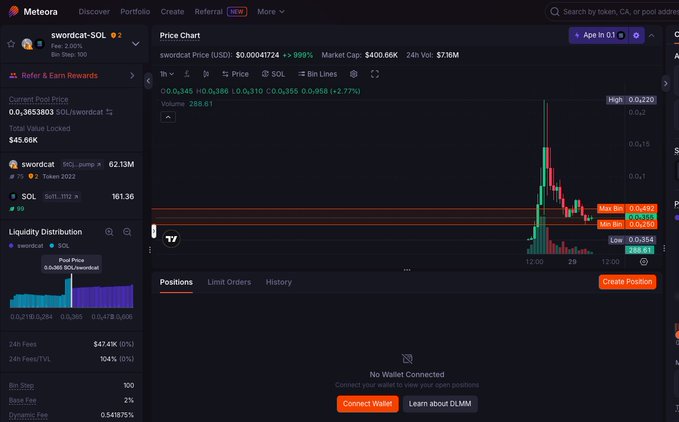Viewport: 679px width, 422px height.
Task: Open the Discover page
Action: [94, 12]
